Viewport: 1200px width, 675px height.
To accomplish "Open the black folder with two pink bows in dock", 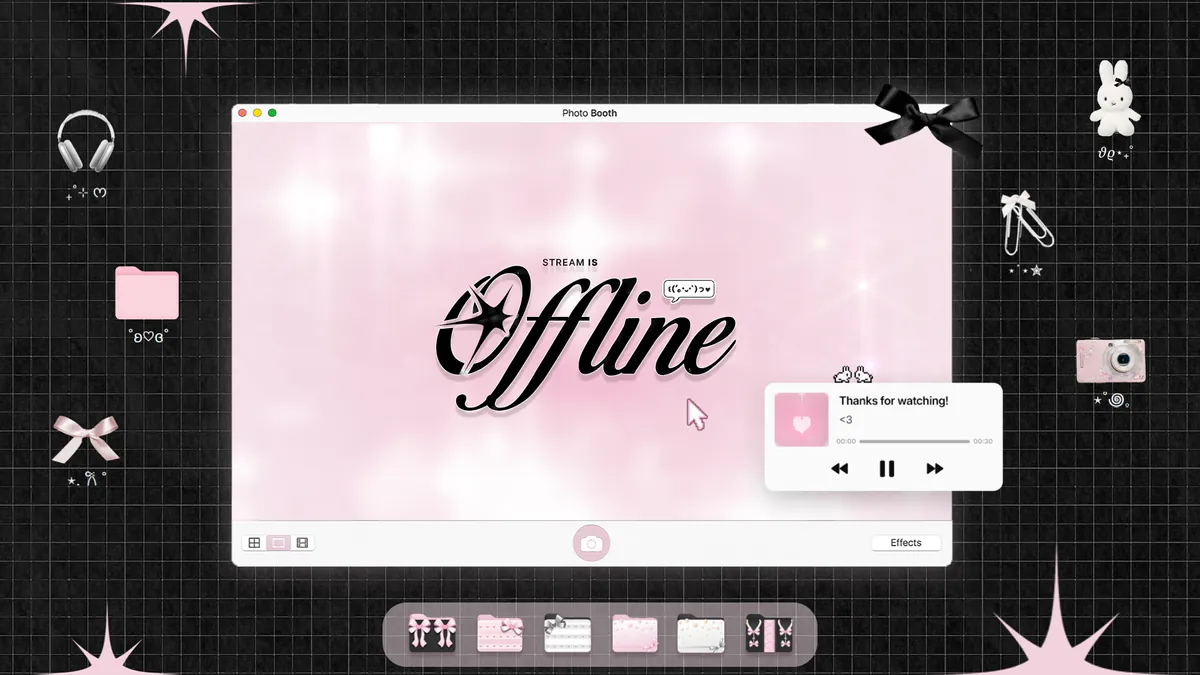I will (x=432, y=634).
